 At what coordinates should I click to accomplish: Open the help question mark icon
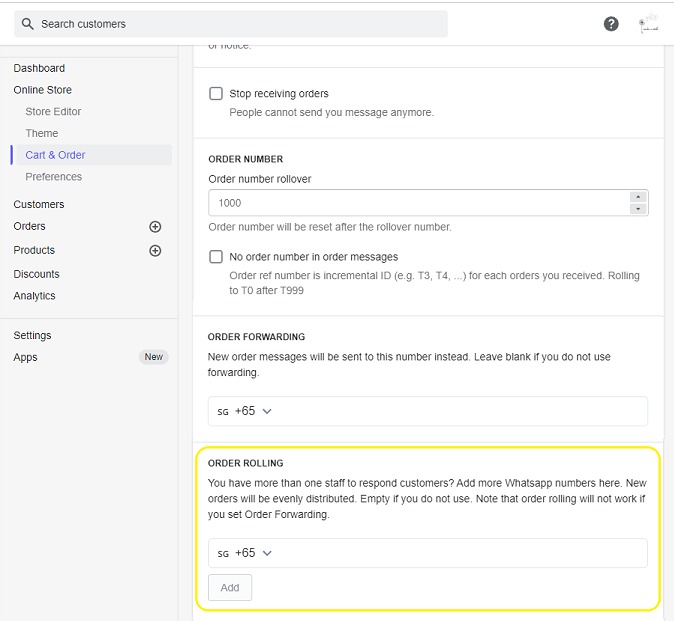coord(611,24)
